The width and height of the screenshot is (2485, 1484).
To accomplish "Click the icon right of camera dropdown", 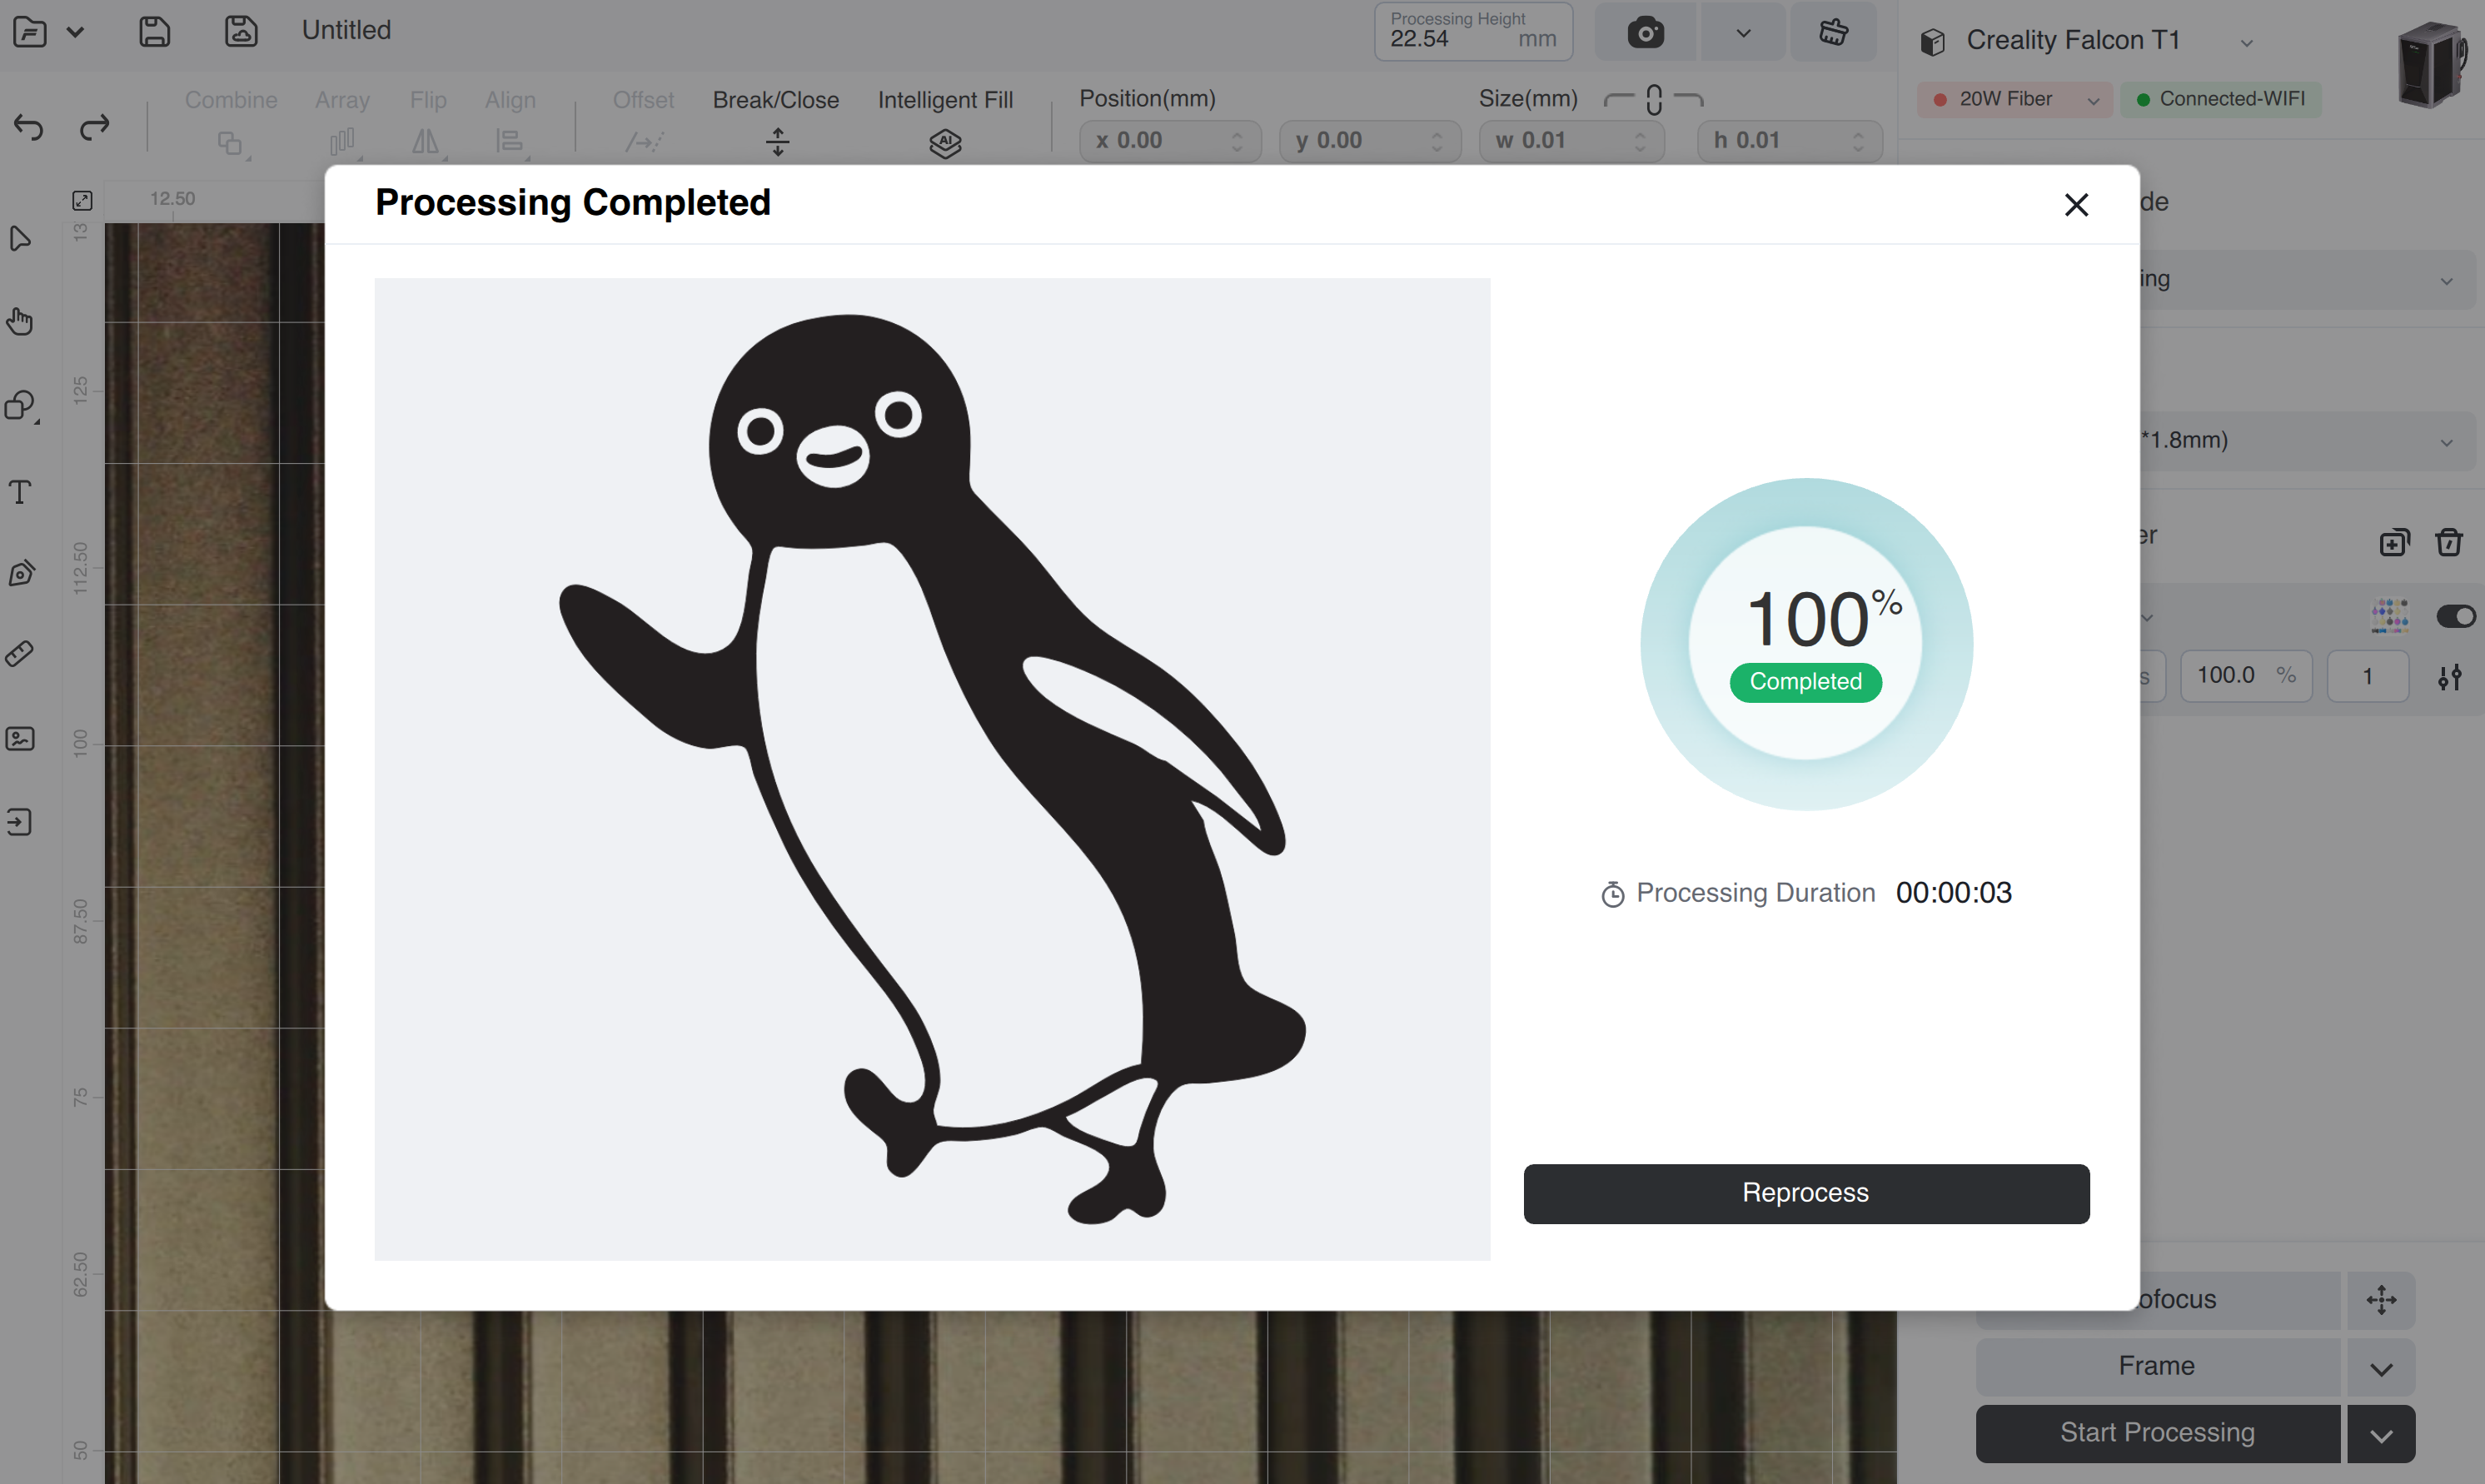I will click(1833, 33).
